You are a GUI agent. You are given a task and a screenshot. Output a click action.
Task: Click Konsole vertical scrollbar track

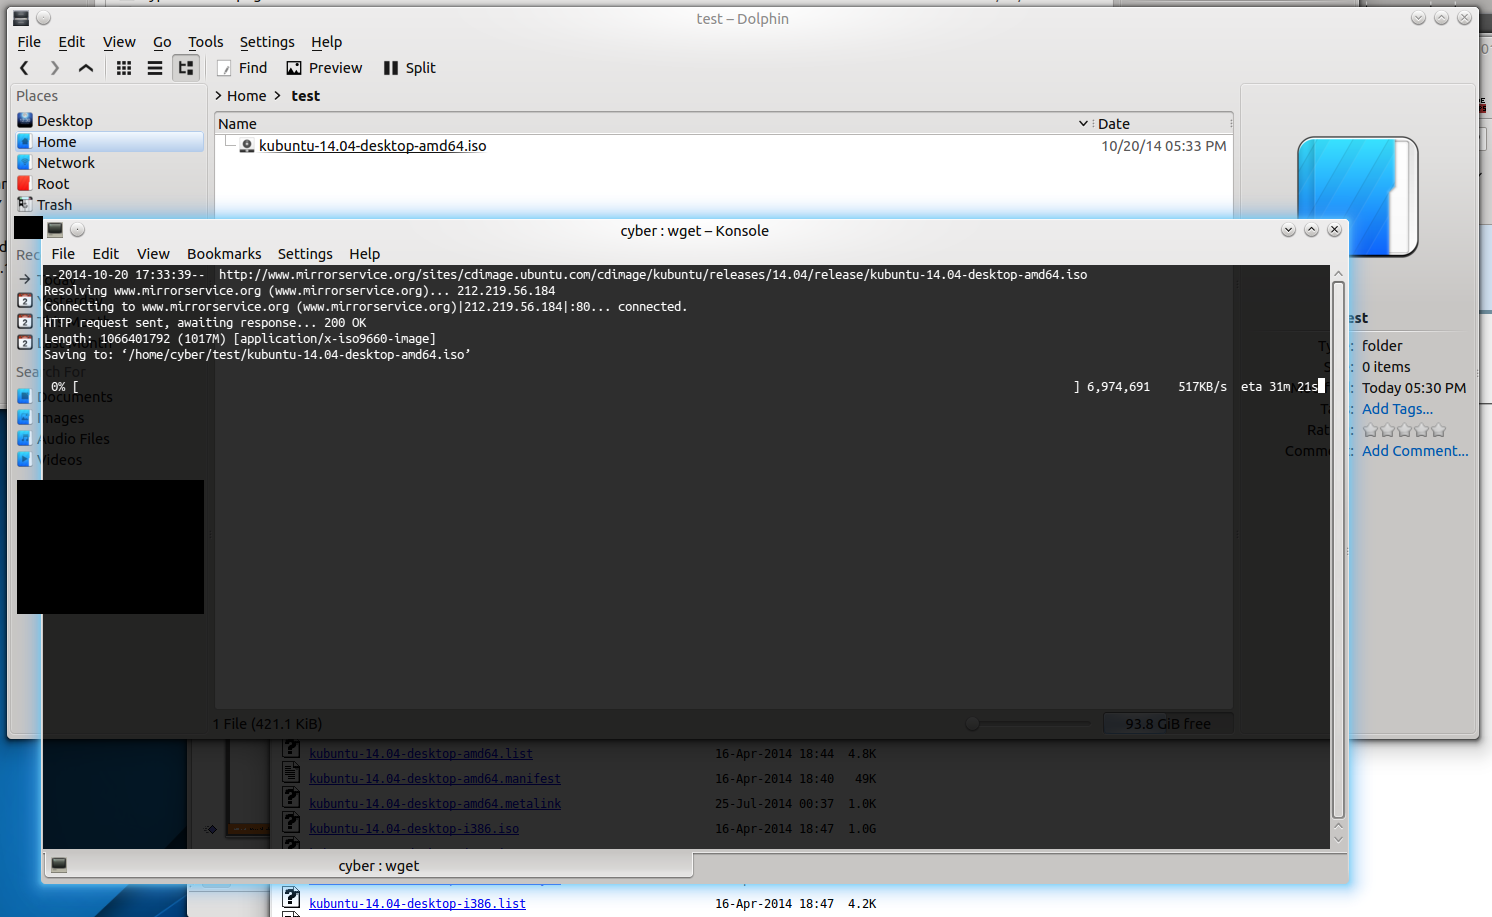coord(1338,550)
